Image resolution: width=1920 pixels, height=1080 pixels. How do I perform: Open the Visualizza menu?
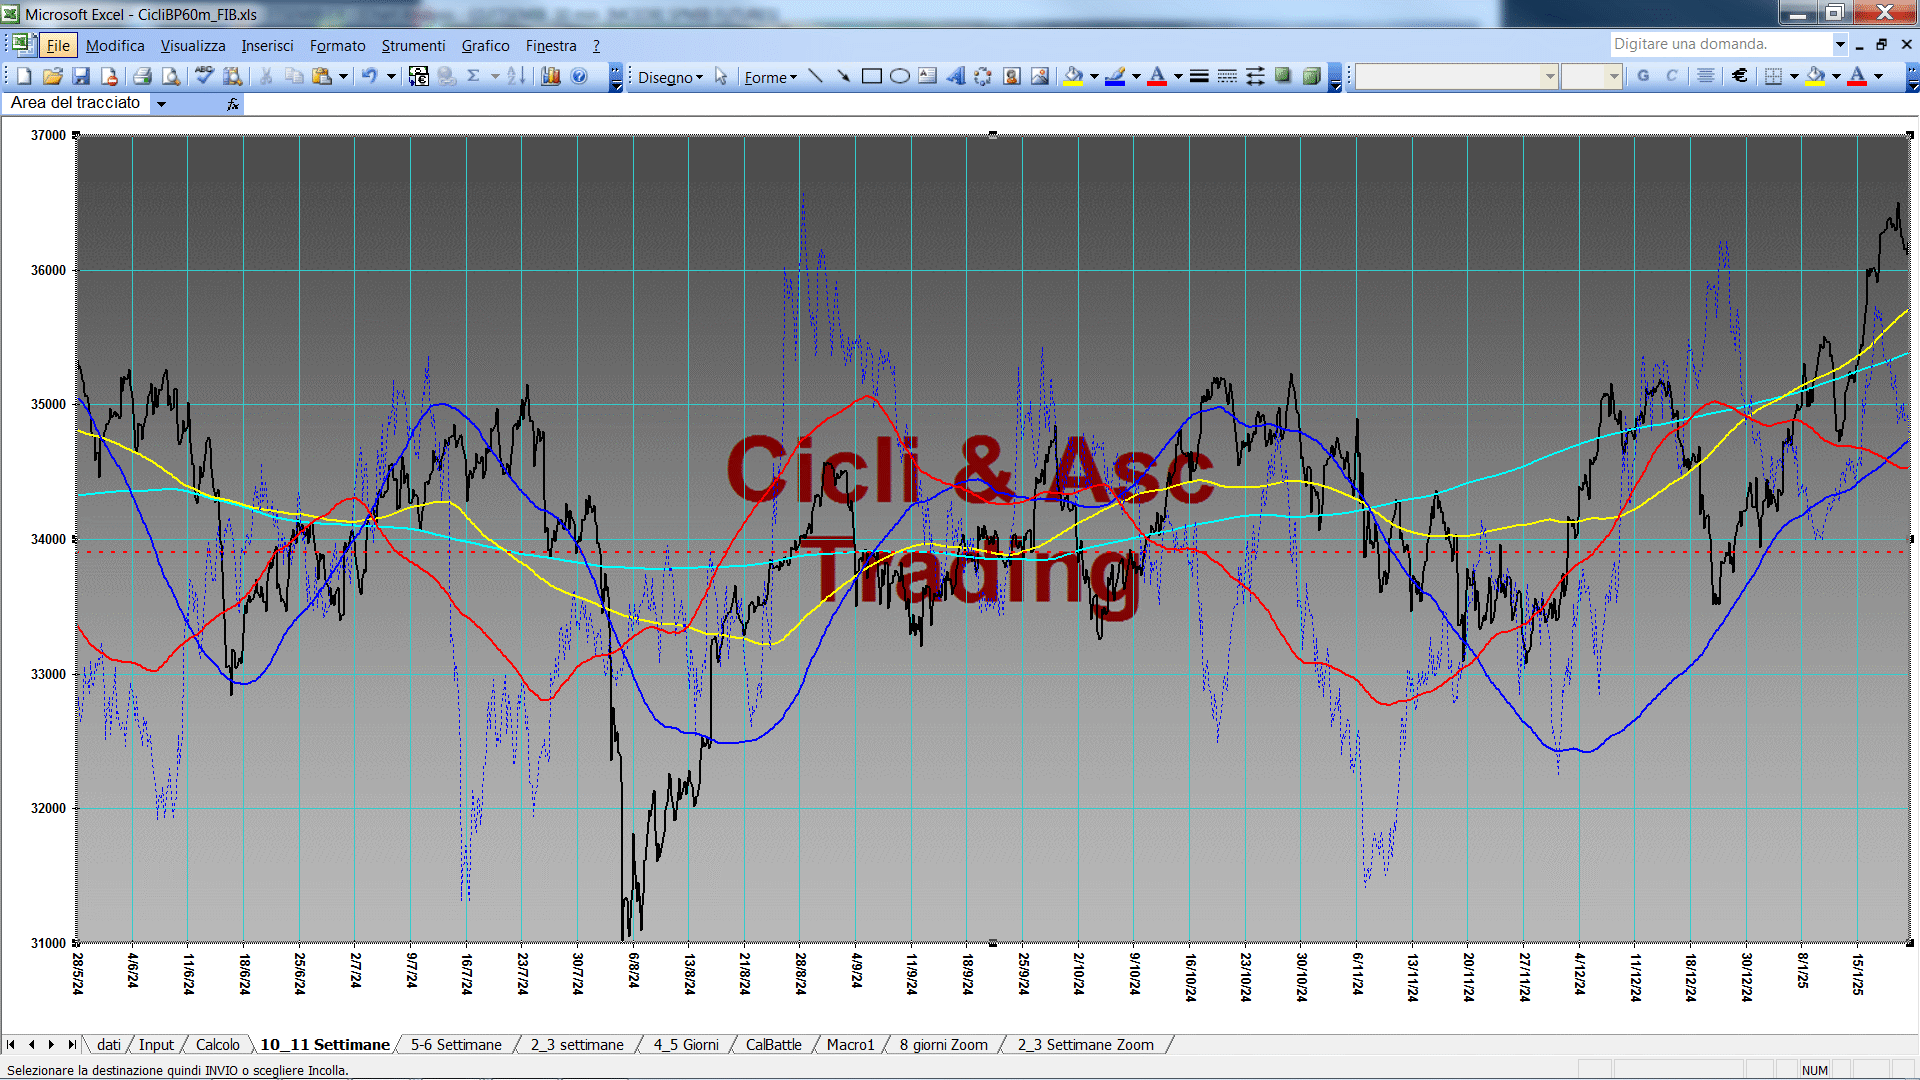193,46
